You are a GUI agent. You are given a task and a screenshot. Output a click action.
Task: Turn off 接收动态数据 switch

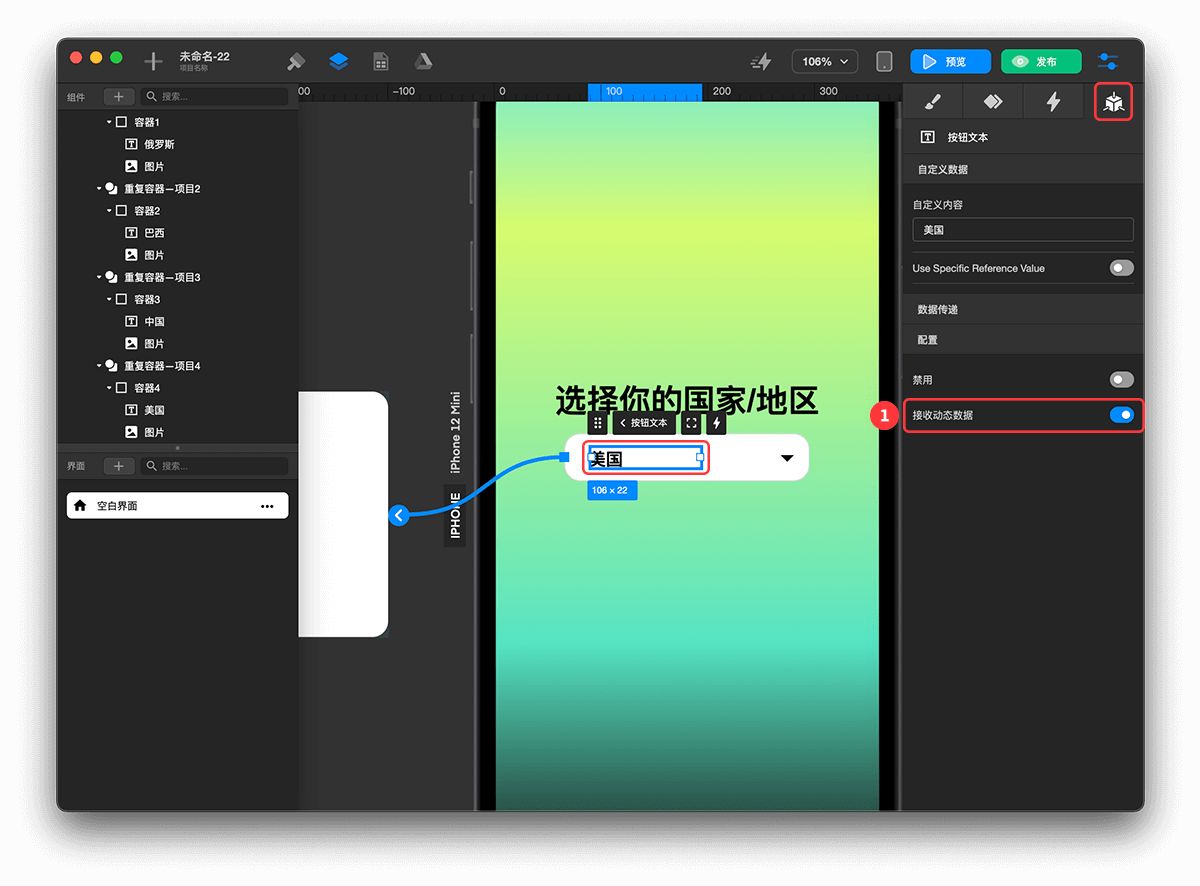(x=1122, y=414)
